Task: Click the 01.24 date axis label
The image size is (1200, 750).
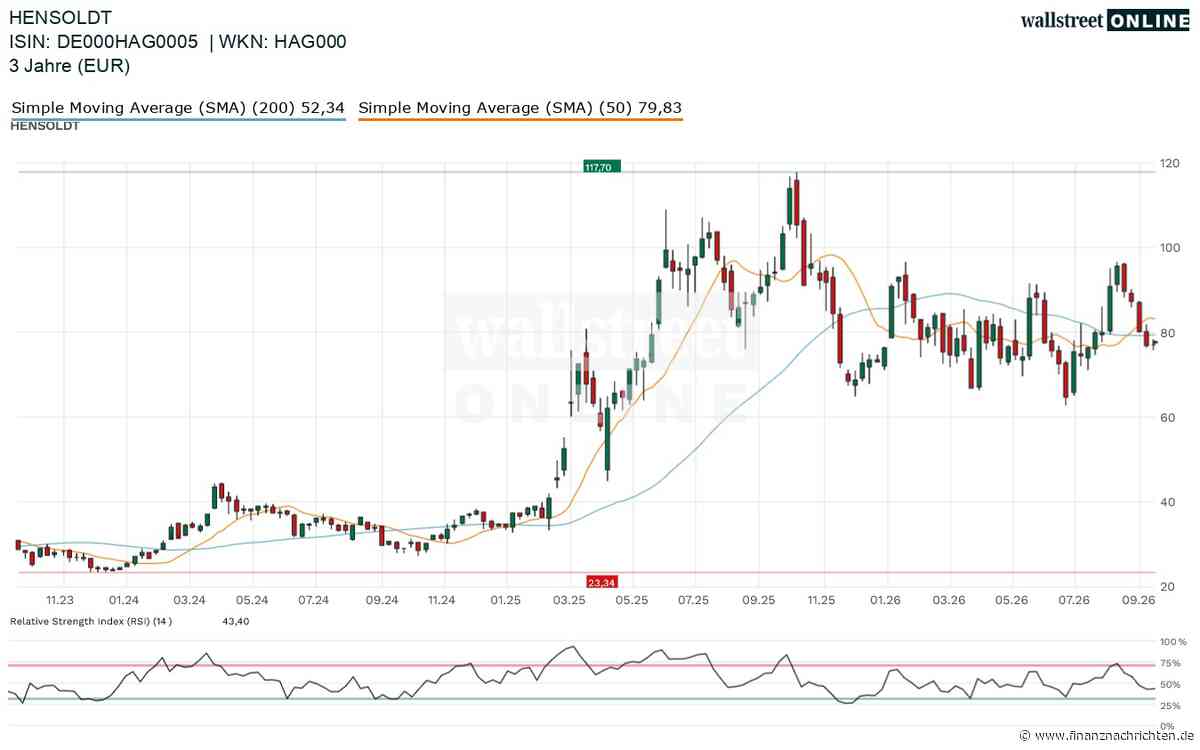Action: tap(123, 600)
